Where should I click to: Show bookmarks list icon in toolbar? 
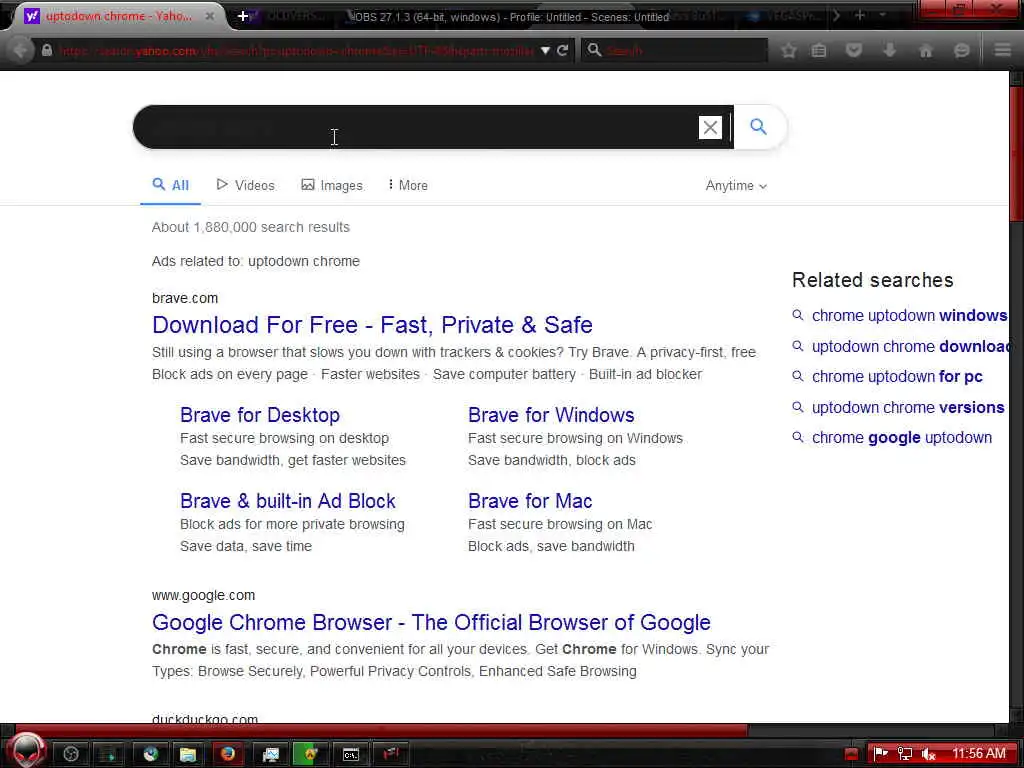(819, 50)
